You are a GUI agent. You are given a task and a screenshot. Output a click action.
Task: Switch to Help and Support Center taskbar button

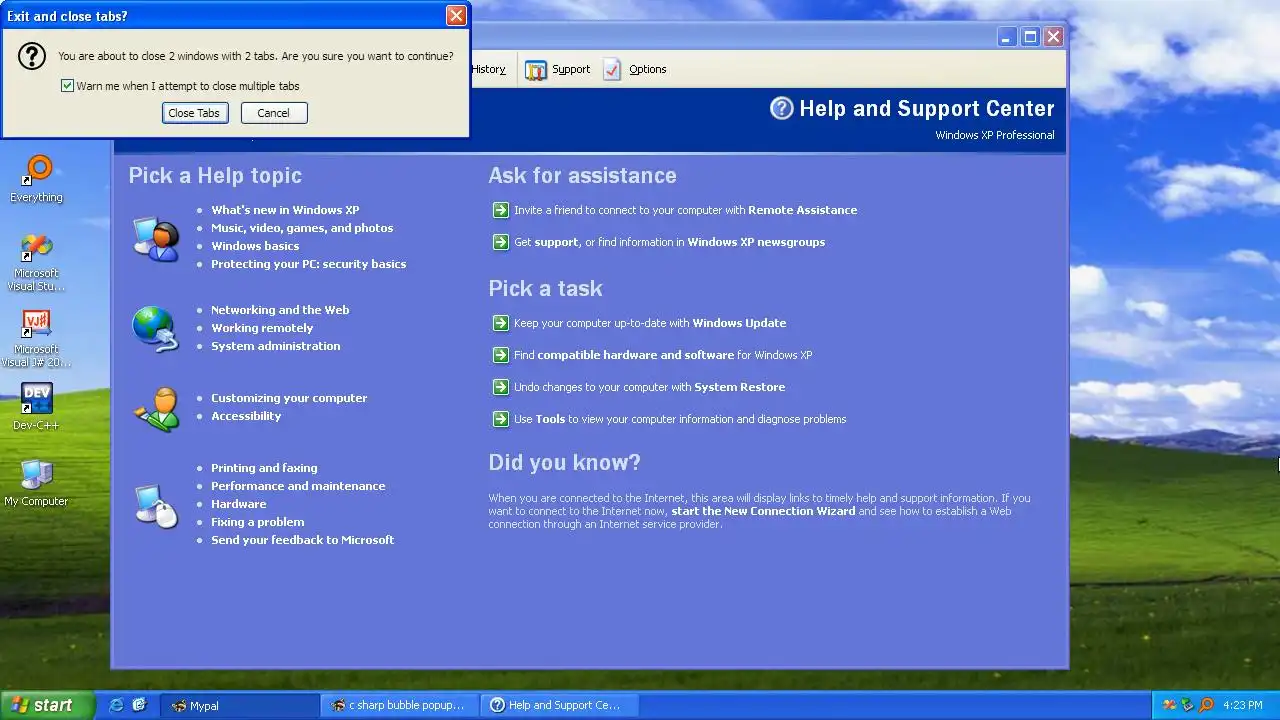[x=560, y=705]
